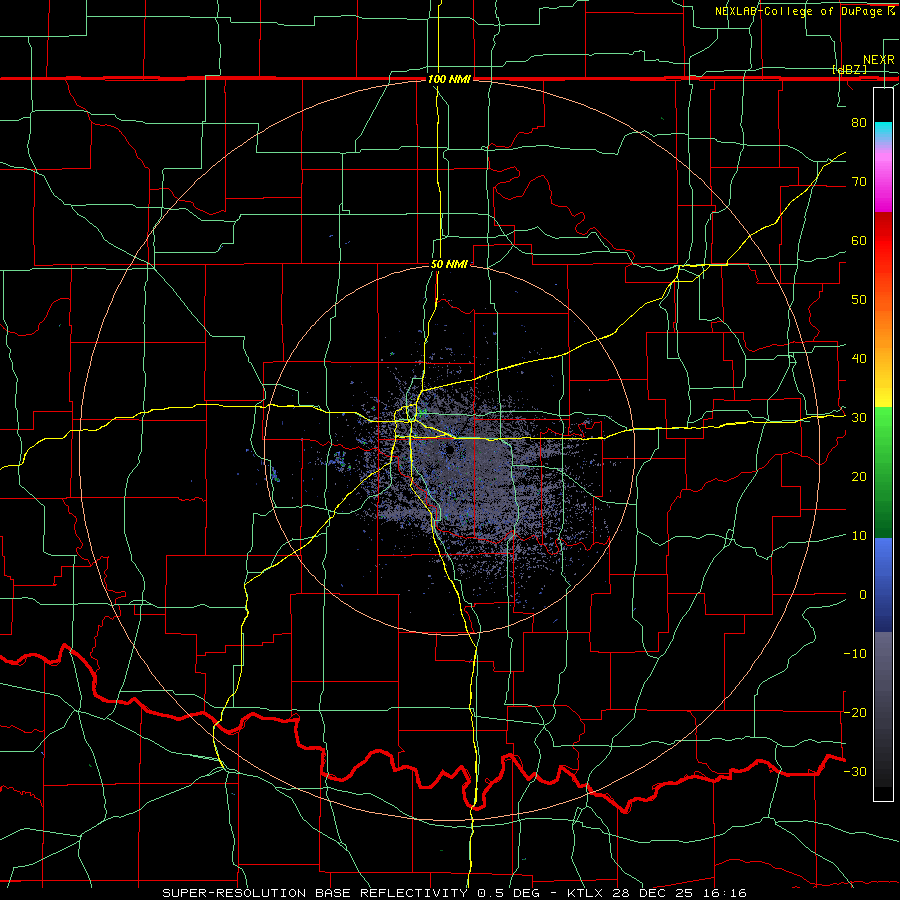The height and width of the screenshot is (900, 900).
Task: Click the [dBZ] unit label
Action: click(849, 69)
